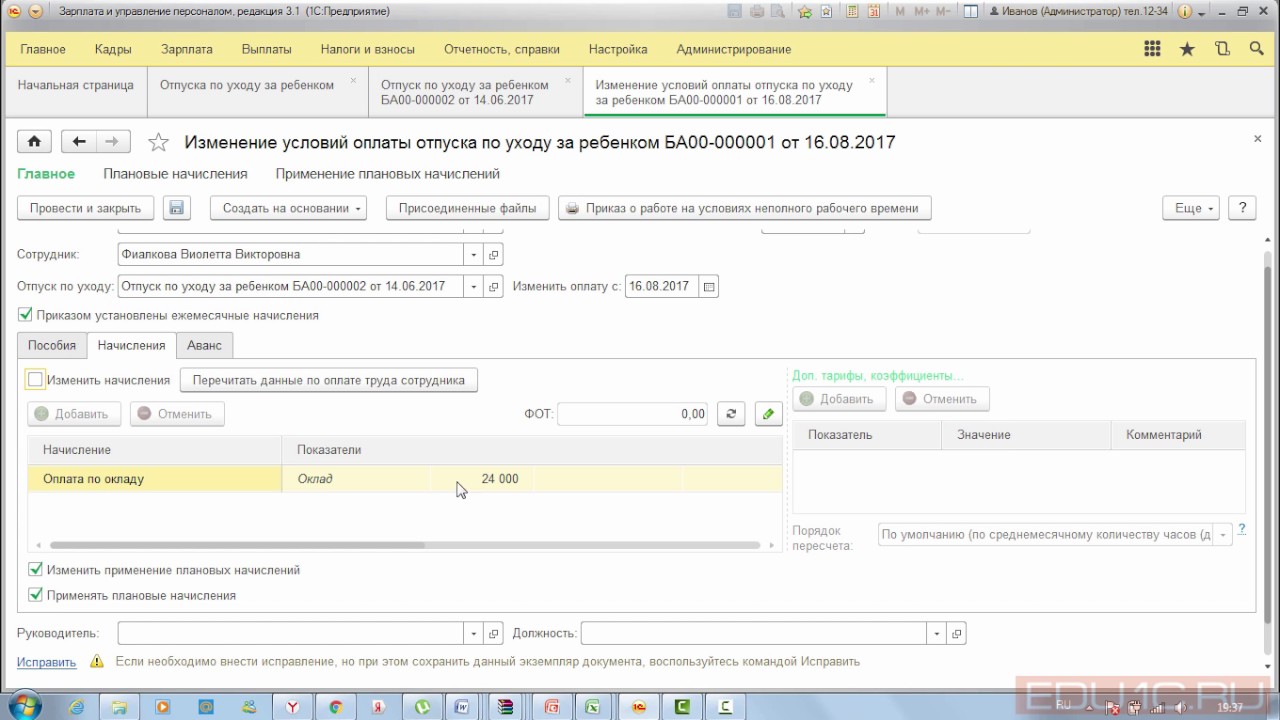Viewport: 1280px width, 720px height.
Task: Open the Зарплата menu section
Action: 187,49
